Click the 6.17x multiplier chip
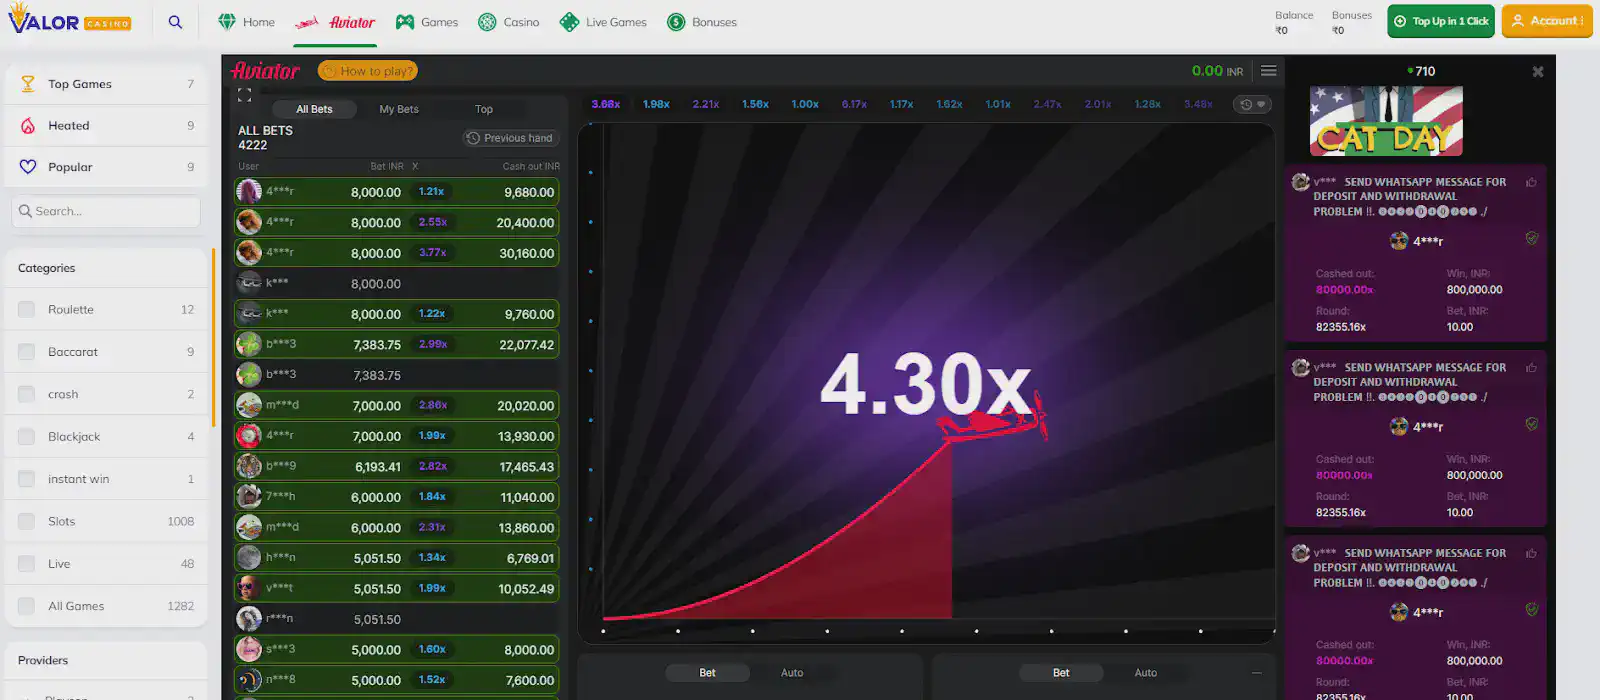 tap(854, 104)
